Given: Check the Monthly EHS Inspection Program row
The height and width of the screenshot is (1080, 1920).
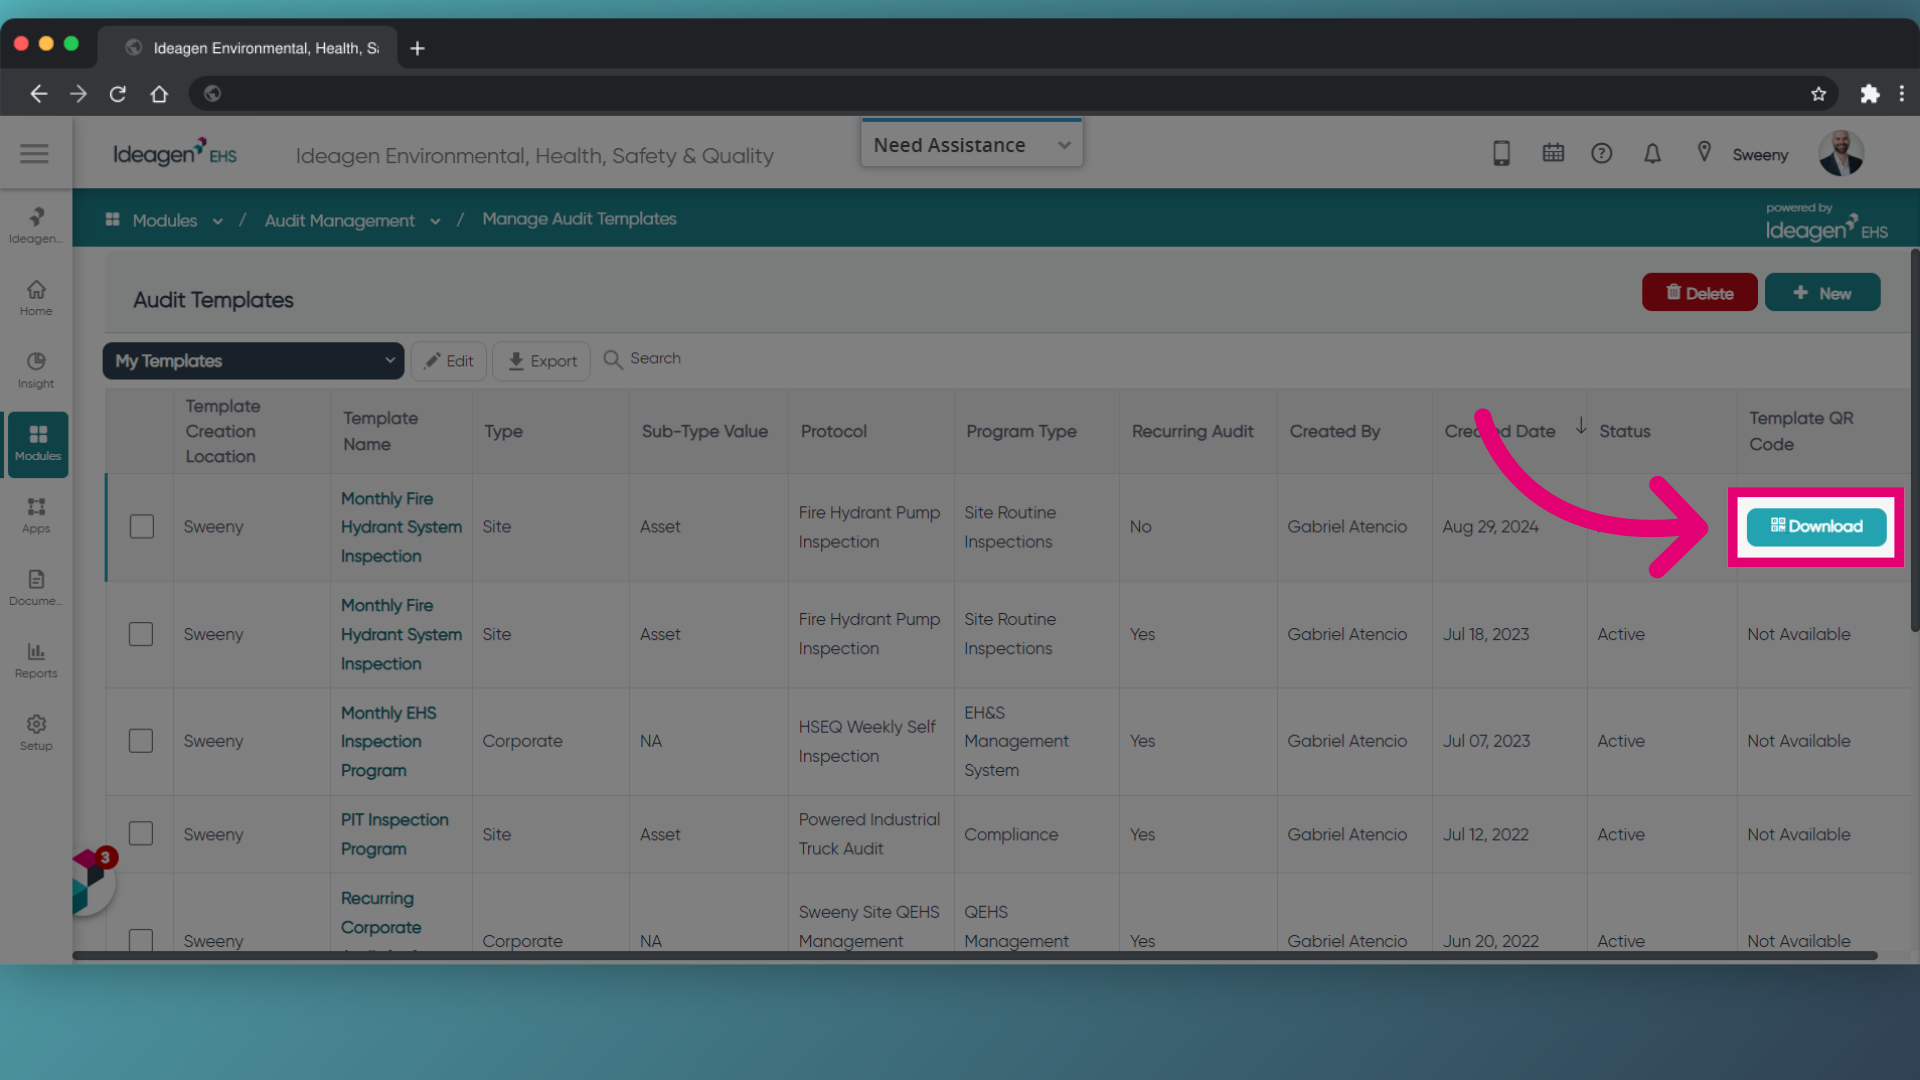Looking at the screenshot, I should click(x=141, y=741).
